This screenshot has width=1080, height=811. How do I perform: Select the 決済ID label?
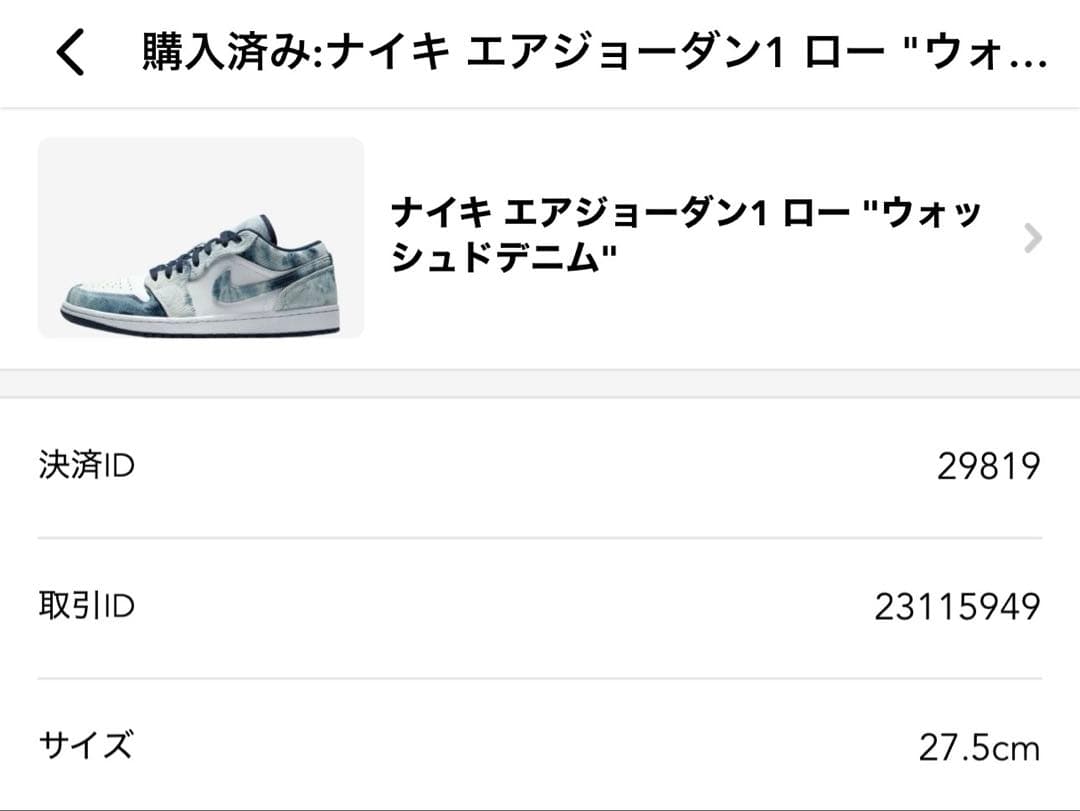(86, 465)
